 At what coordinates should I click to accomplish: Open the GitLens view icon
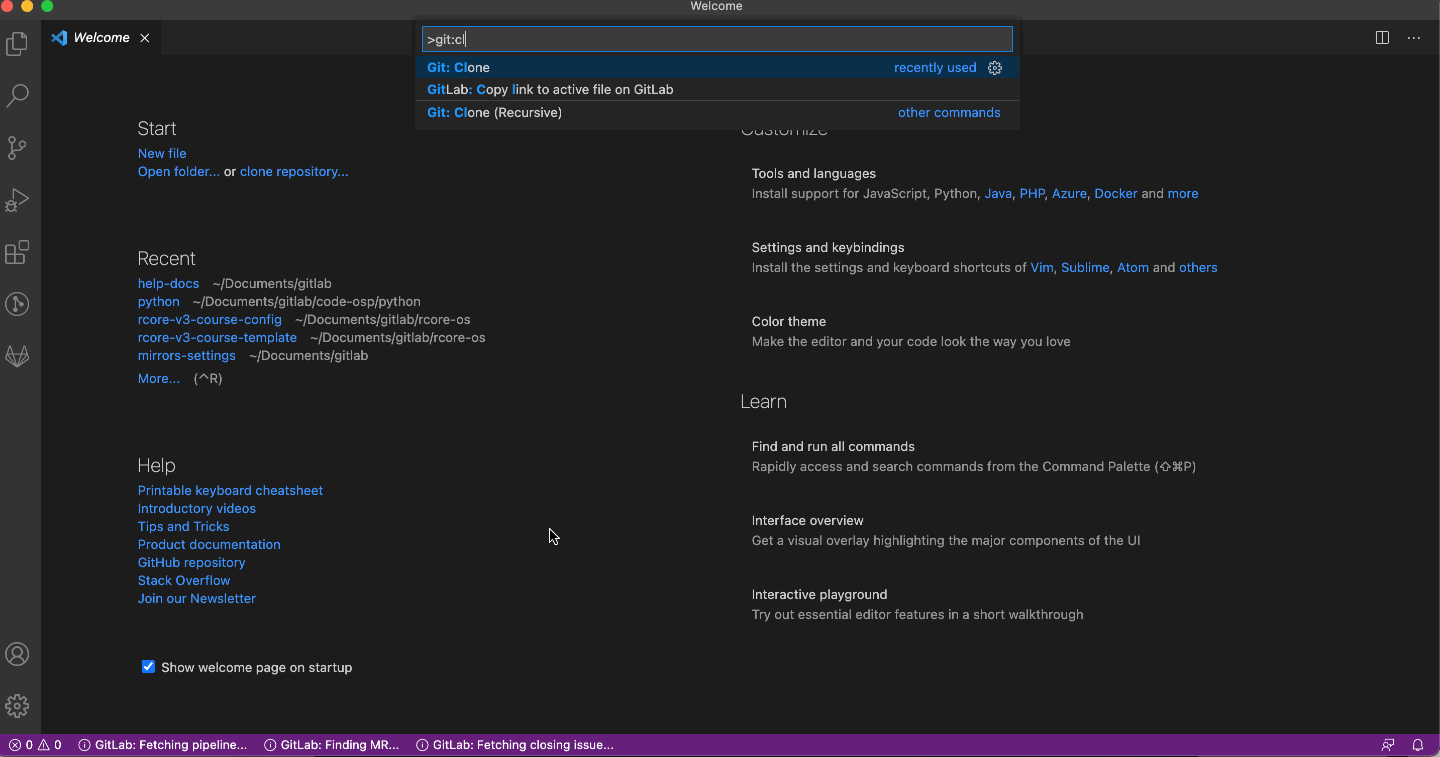click(x=17, y=304)
